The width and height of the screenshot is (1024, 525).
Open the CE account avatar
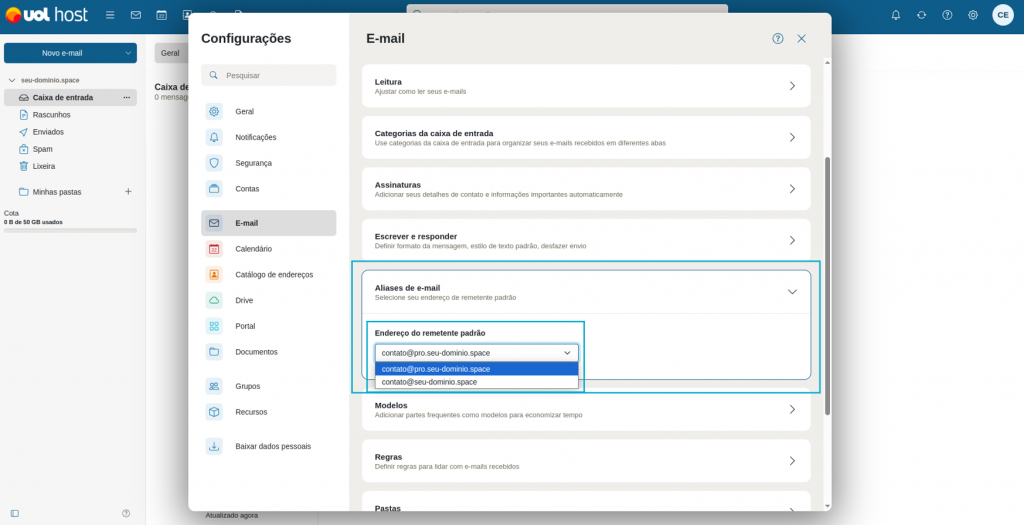(1003, 14)
